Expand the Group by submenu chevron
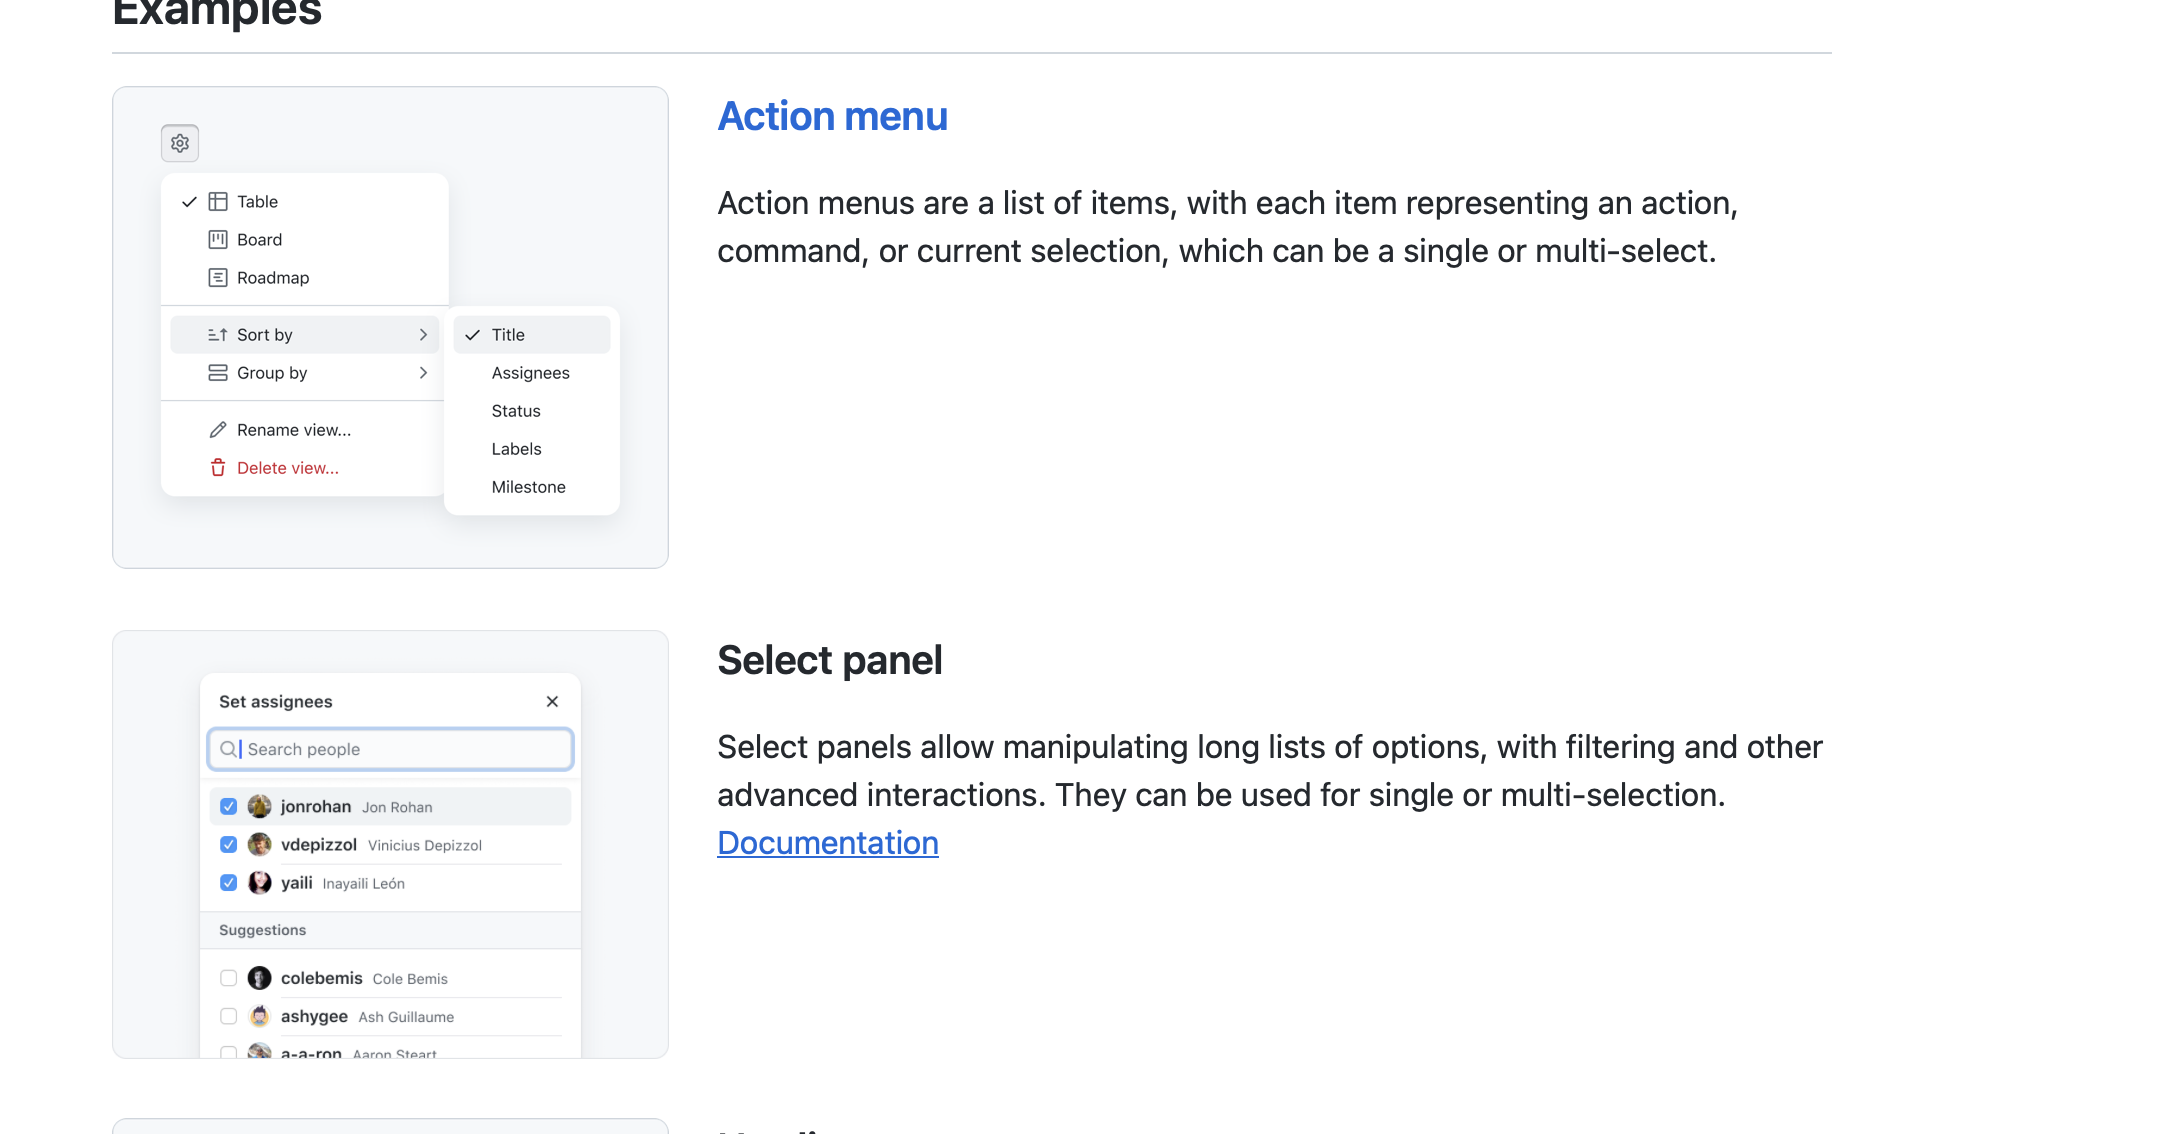 [x=423, y=372]
